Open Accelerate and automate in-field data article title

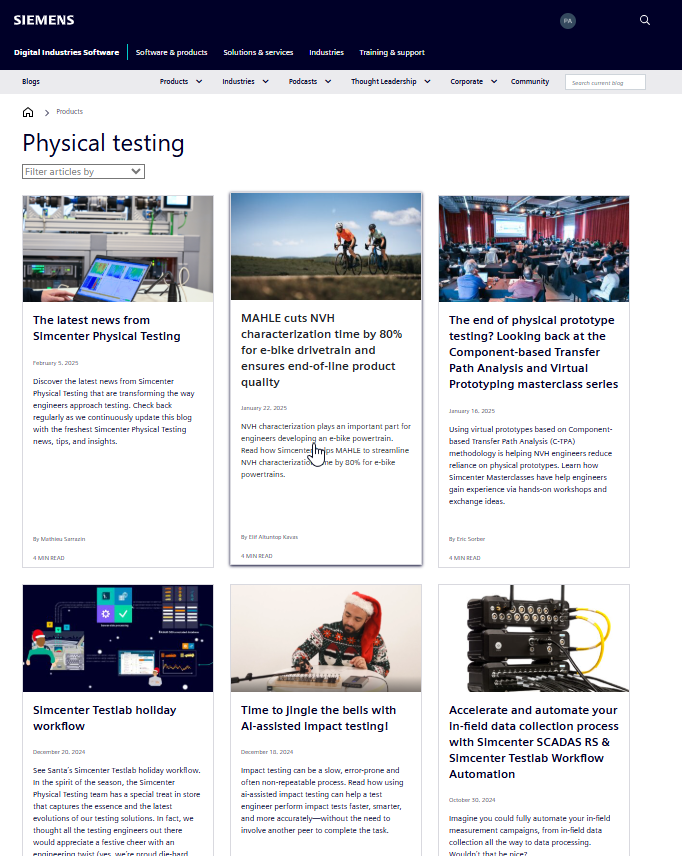click(x=533, y=742)
